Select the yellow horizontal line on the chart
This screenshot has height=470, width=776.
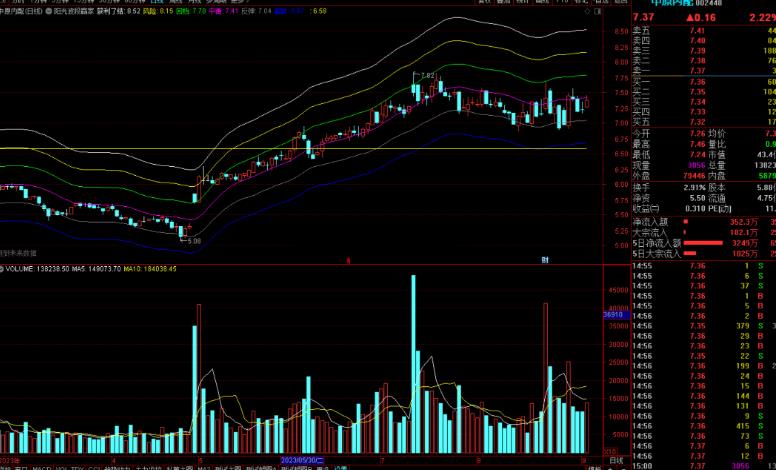click(x=293, y=148)
